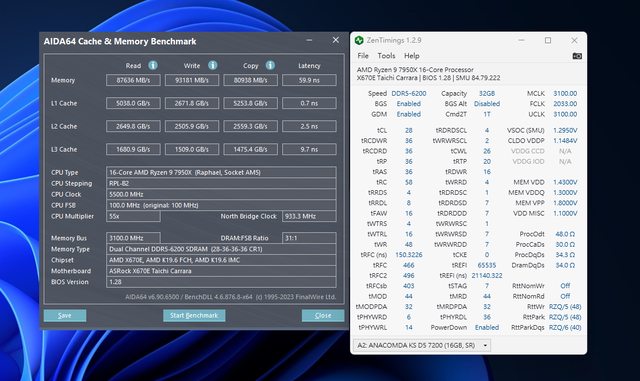
Task: Select the BGS Alt value Disabled
Action: tap(487, 104)
